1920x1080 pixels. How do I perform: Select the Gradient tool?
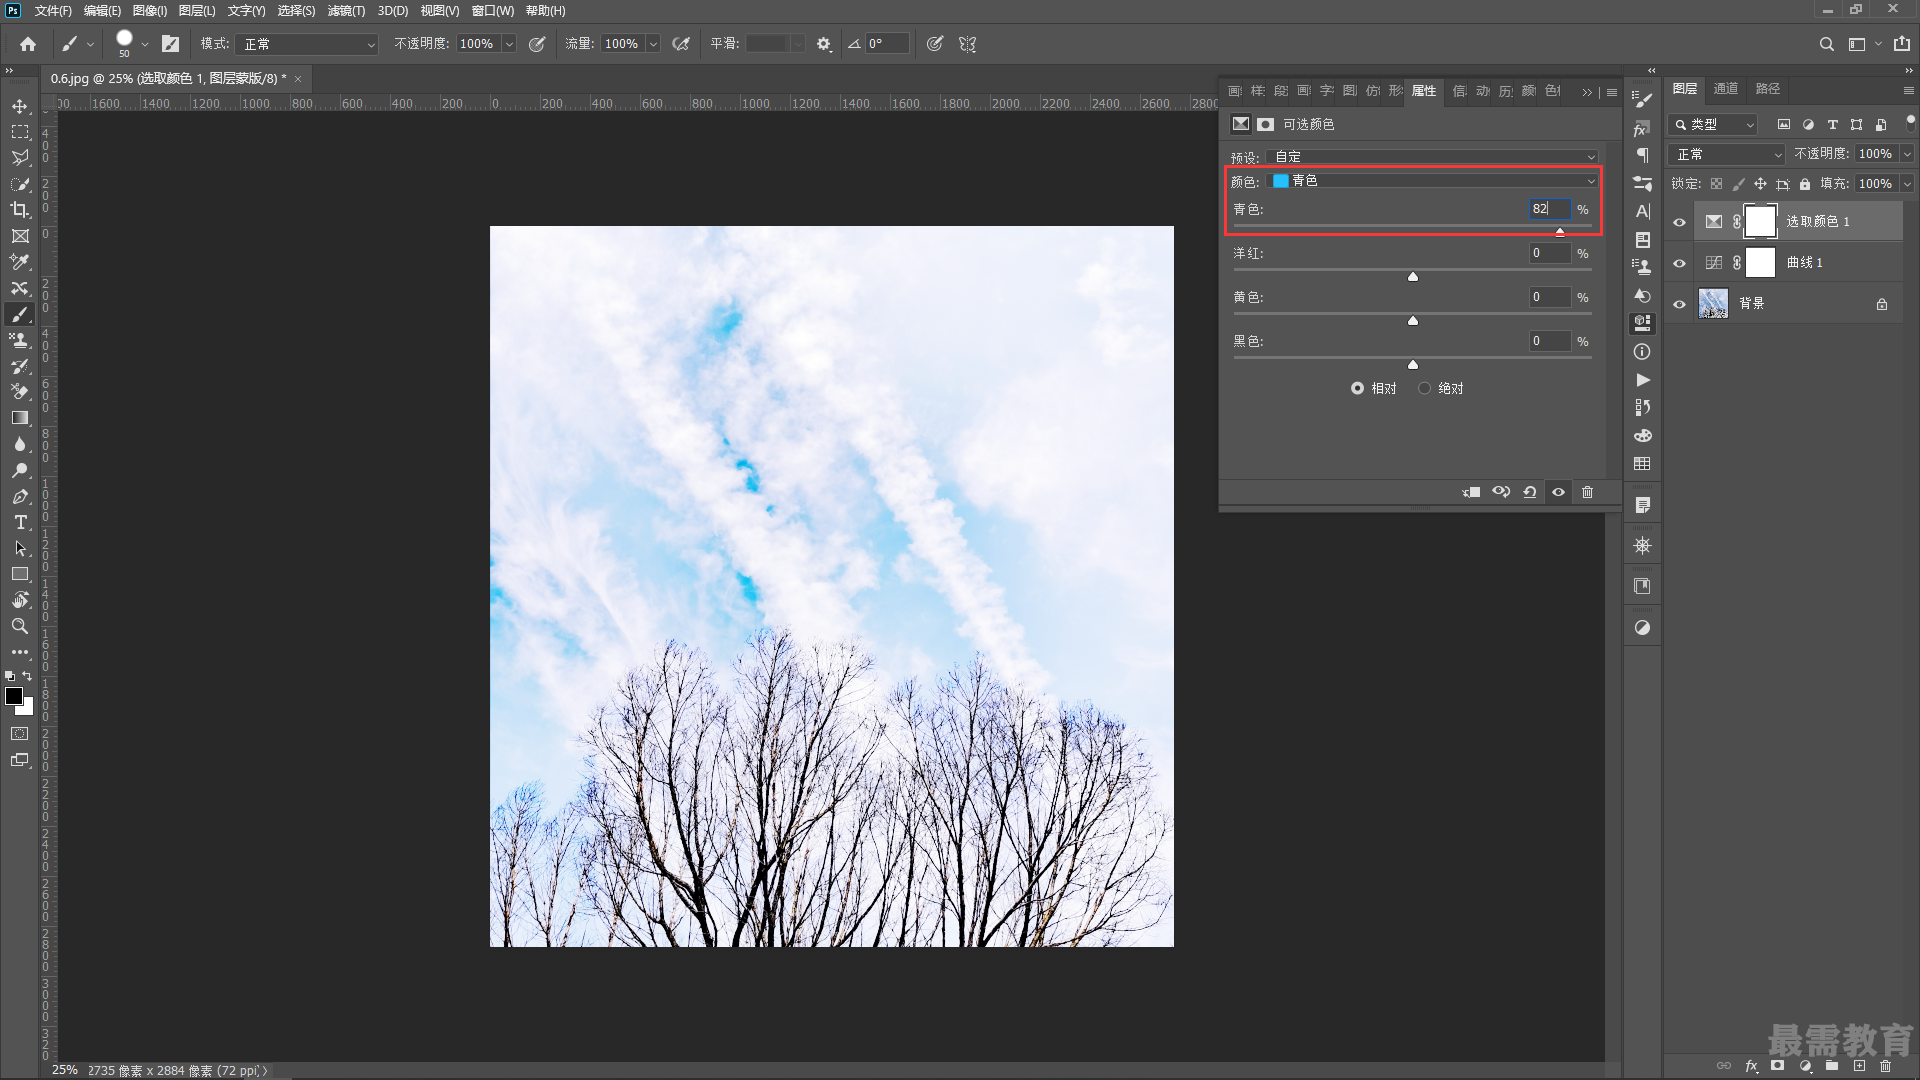pyautogui.click(x=20, y=418)
